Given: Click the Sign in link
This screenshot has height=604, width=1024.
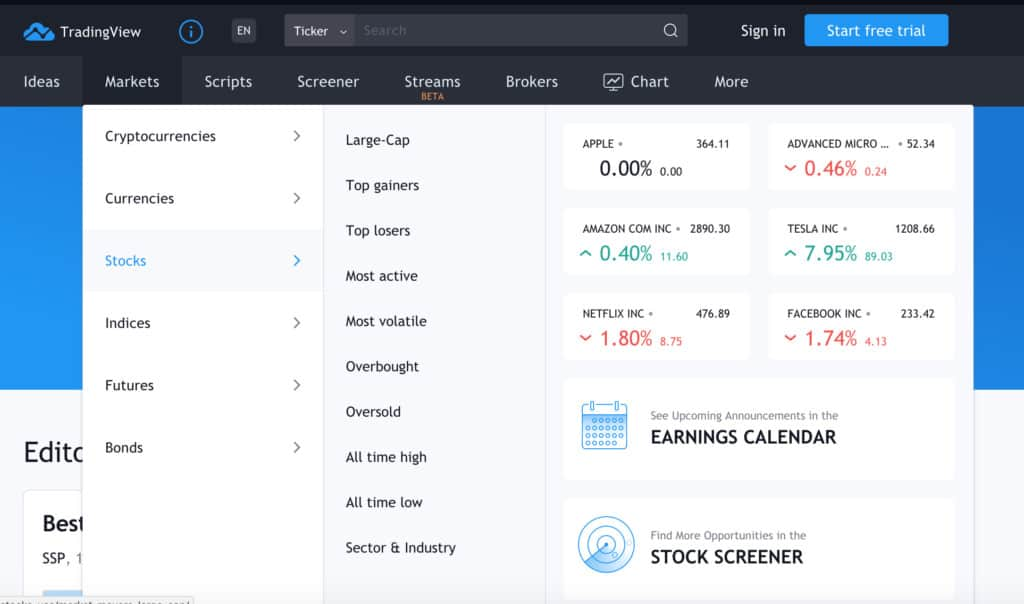Looking at the screenshot, I should click(763, 31).
